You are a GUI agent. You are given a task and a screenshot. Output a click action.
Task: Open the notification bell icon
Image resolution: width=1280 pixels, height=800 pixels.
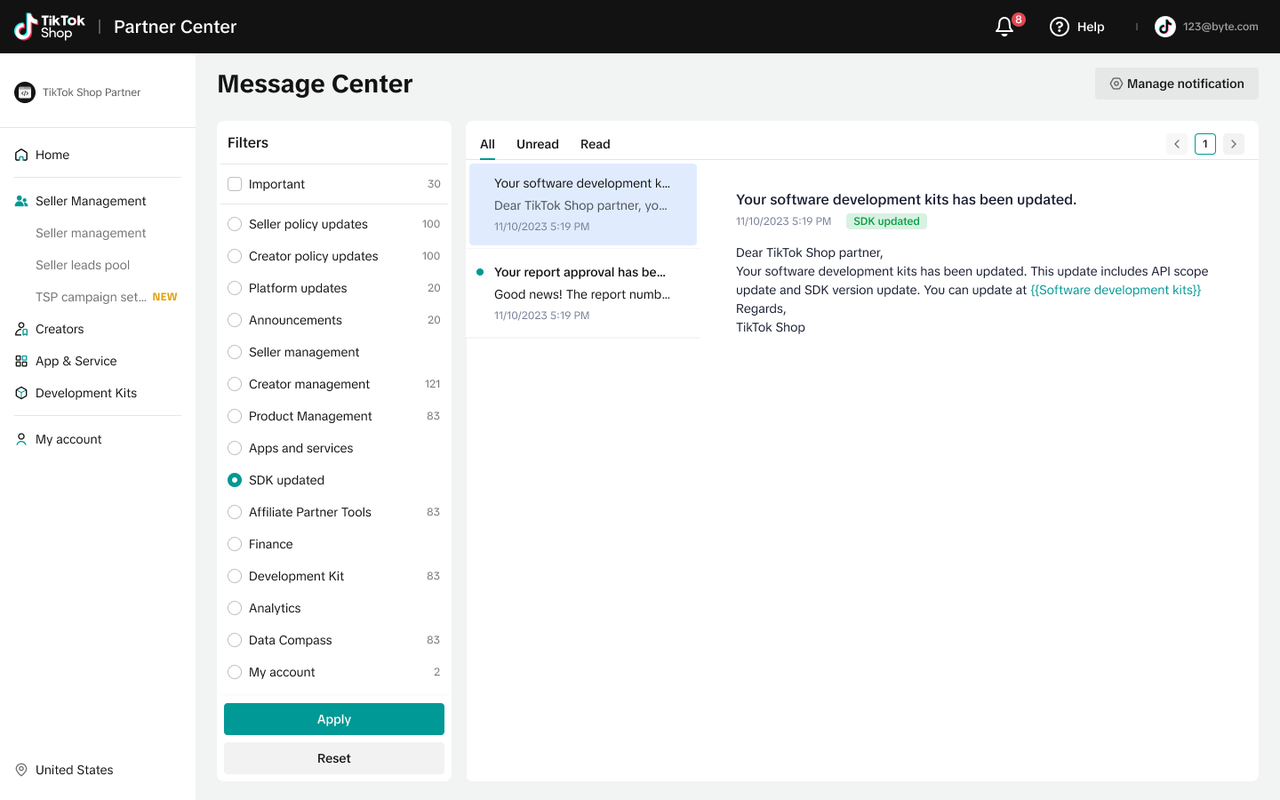tap(1005, 27)
